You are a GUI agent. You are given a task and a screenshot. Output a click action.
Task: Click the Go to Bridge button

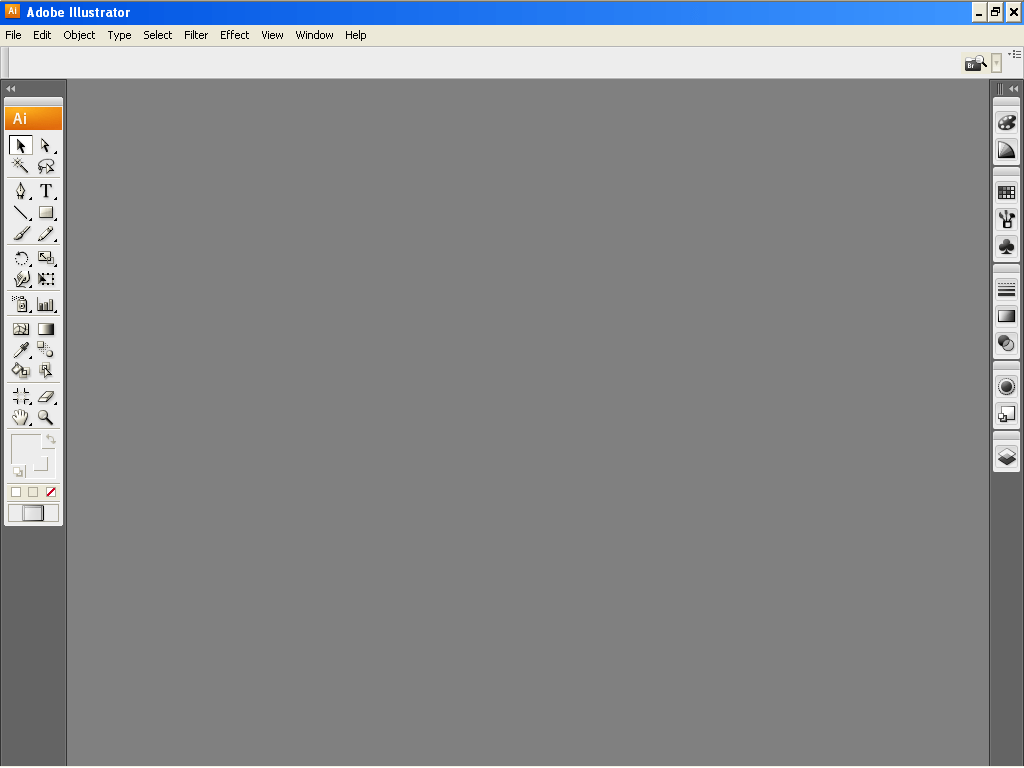tap(976, 63)
